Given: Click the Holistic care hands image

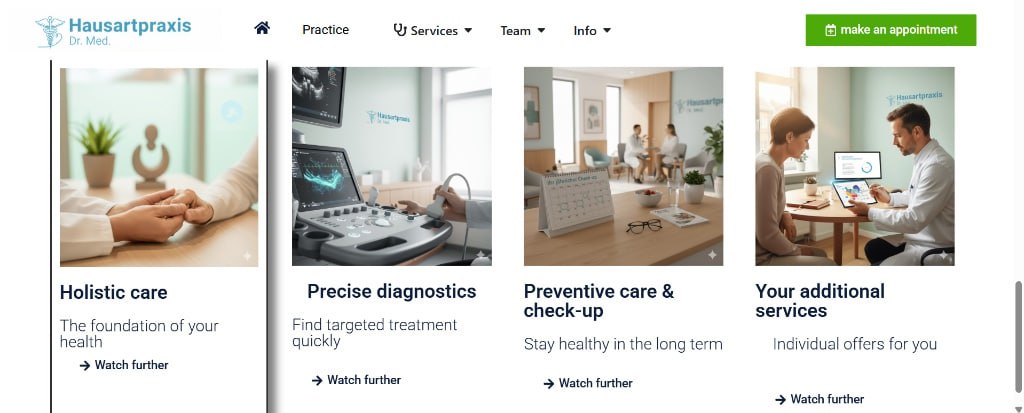Looking at the screenshot, I should point(159,167).
